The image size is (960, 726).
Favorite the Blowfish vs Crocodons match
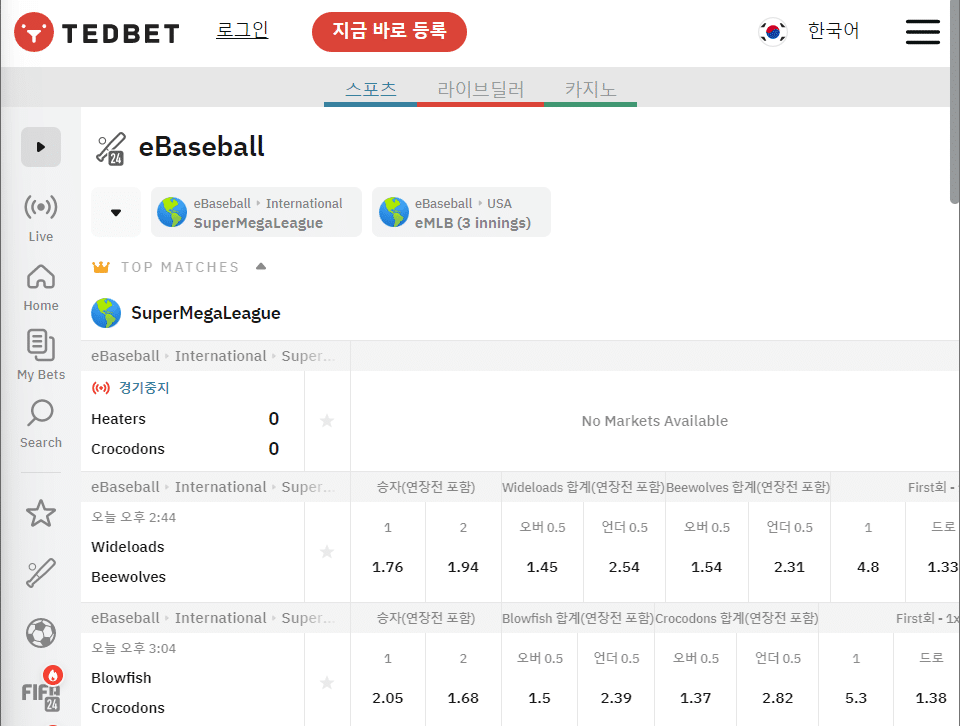tap(327, 683)
